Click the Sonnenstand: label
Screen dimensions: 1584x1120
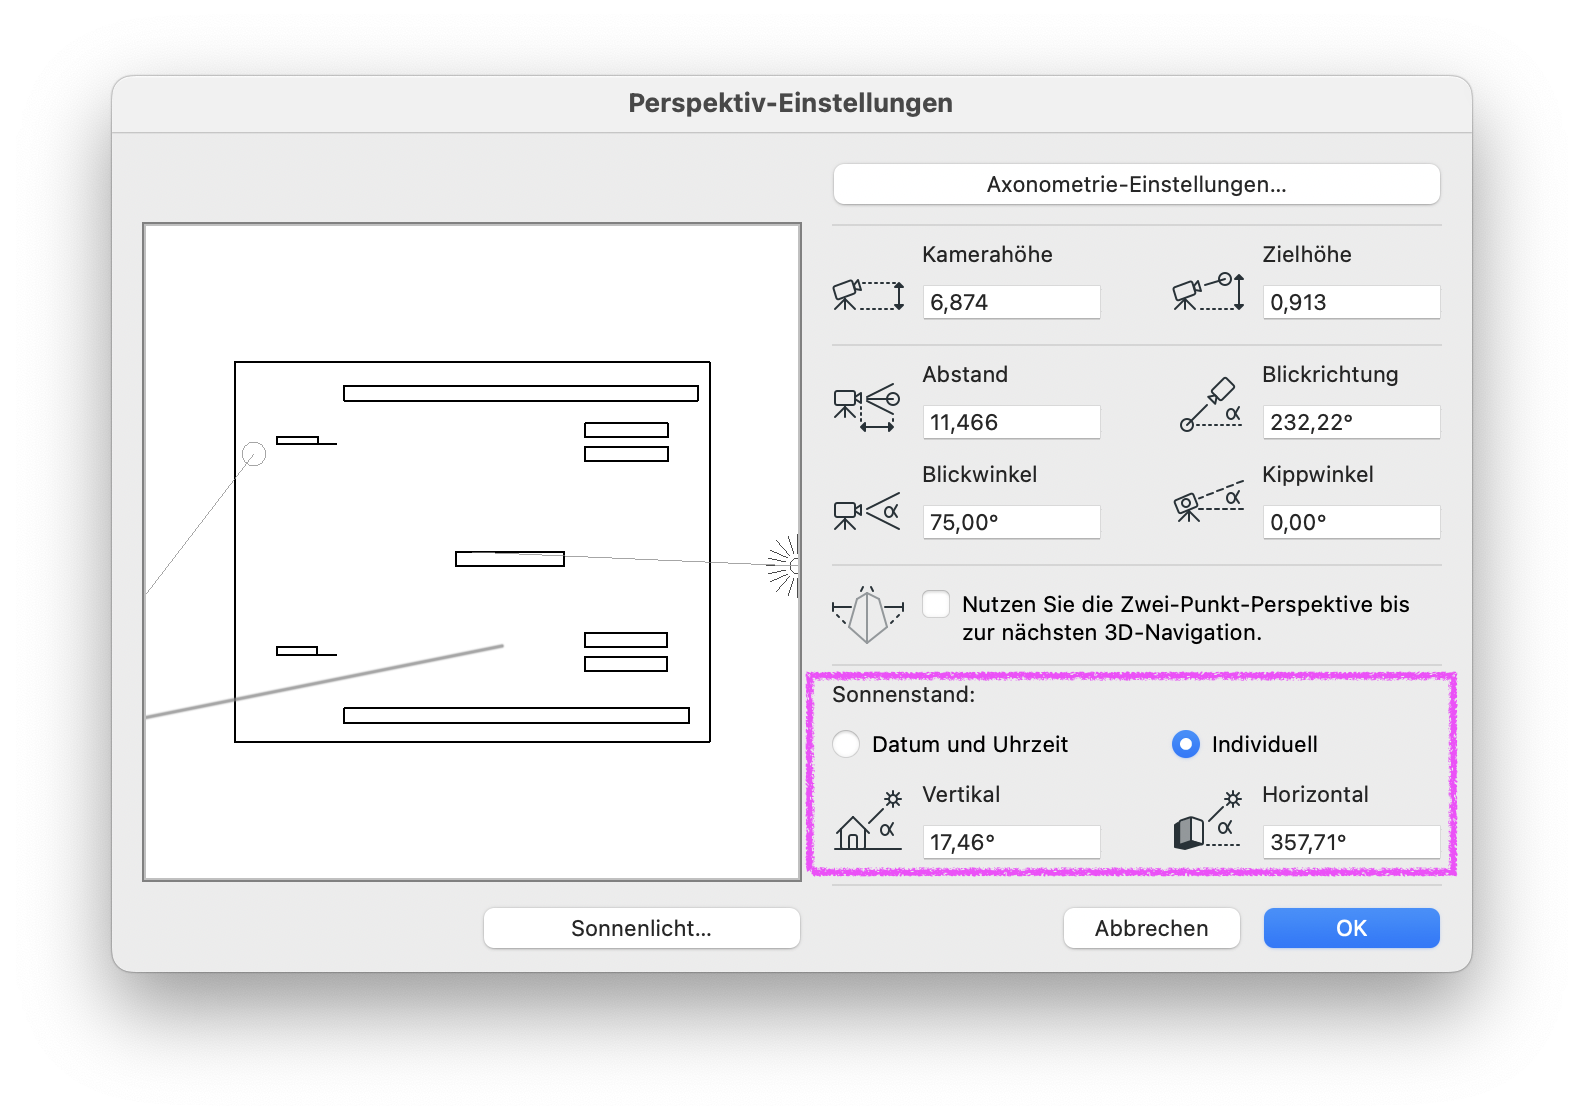tap(903, 694)
